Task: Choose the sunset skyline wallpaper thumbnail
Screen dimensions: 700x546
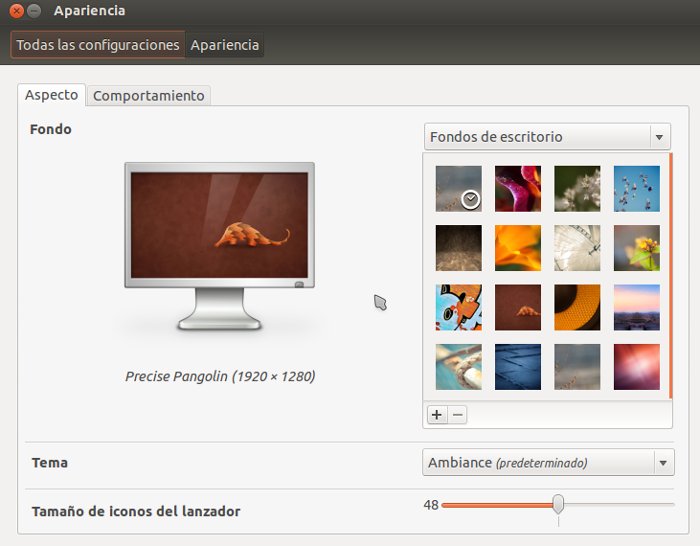Action: click(637, 307)
